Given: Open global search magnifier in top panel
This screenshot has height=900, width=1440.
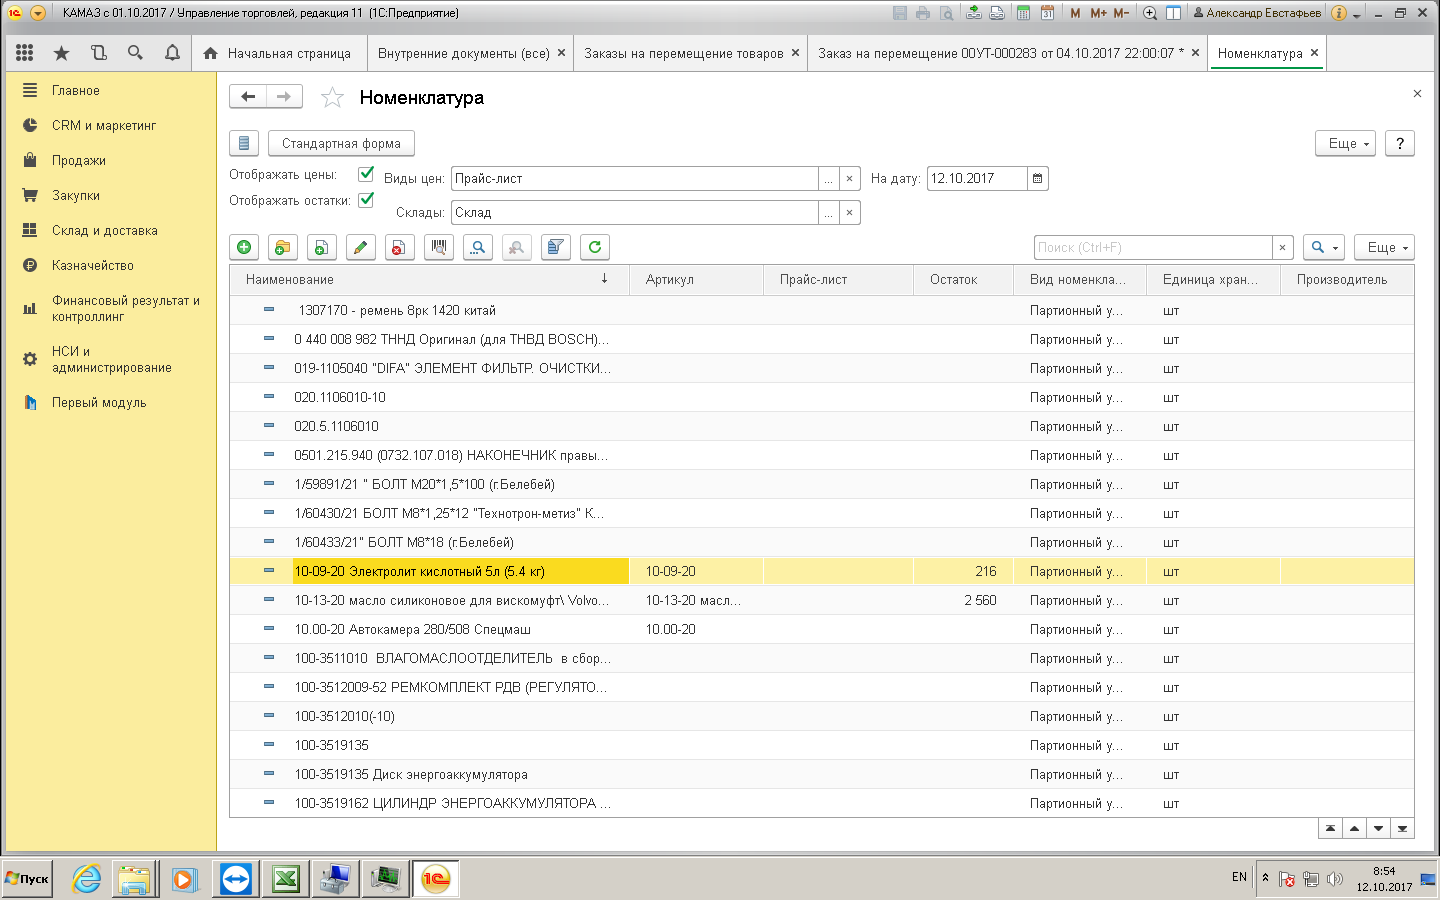Looking at the screenshot, I should [135, 53].
